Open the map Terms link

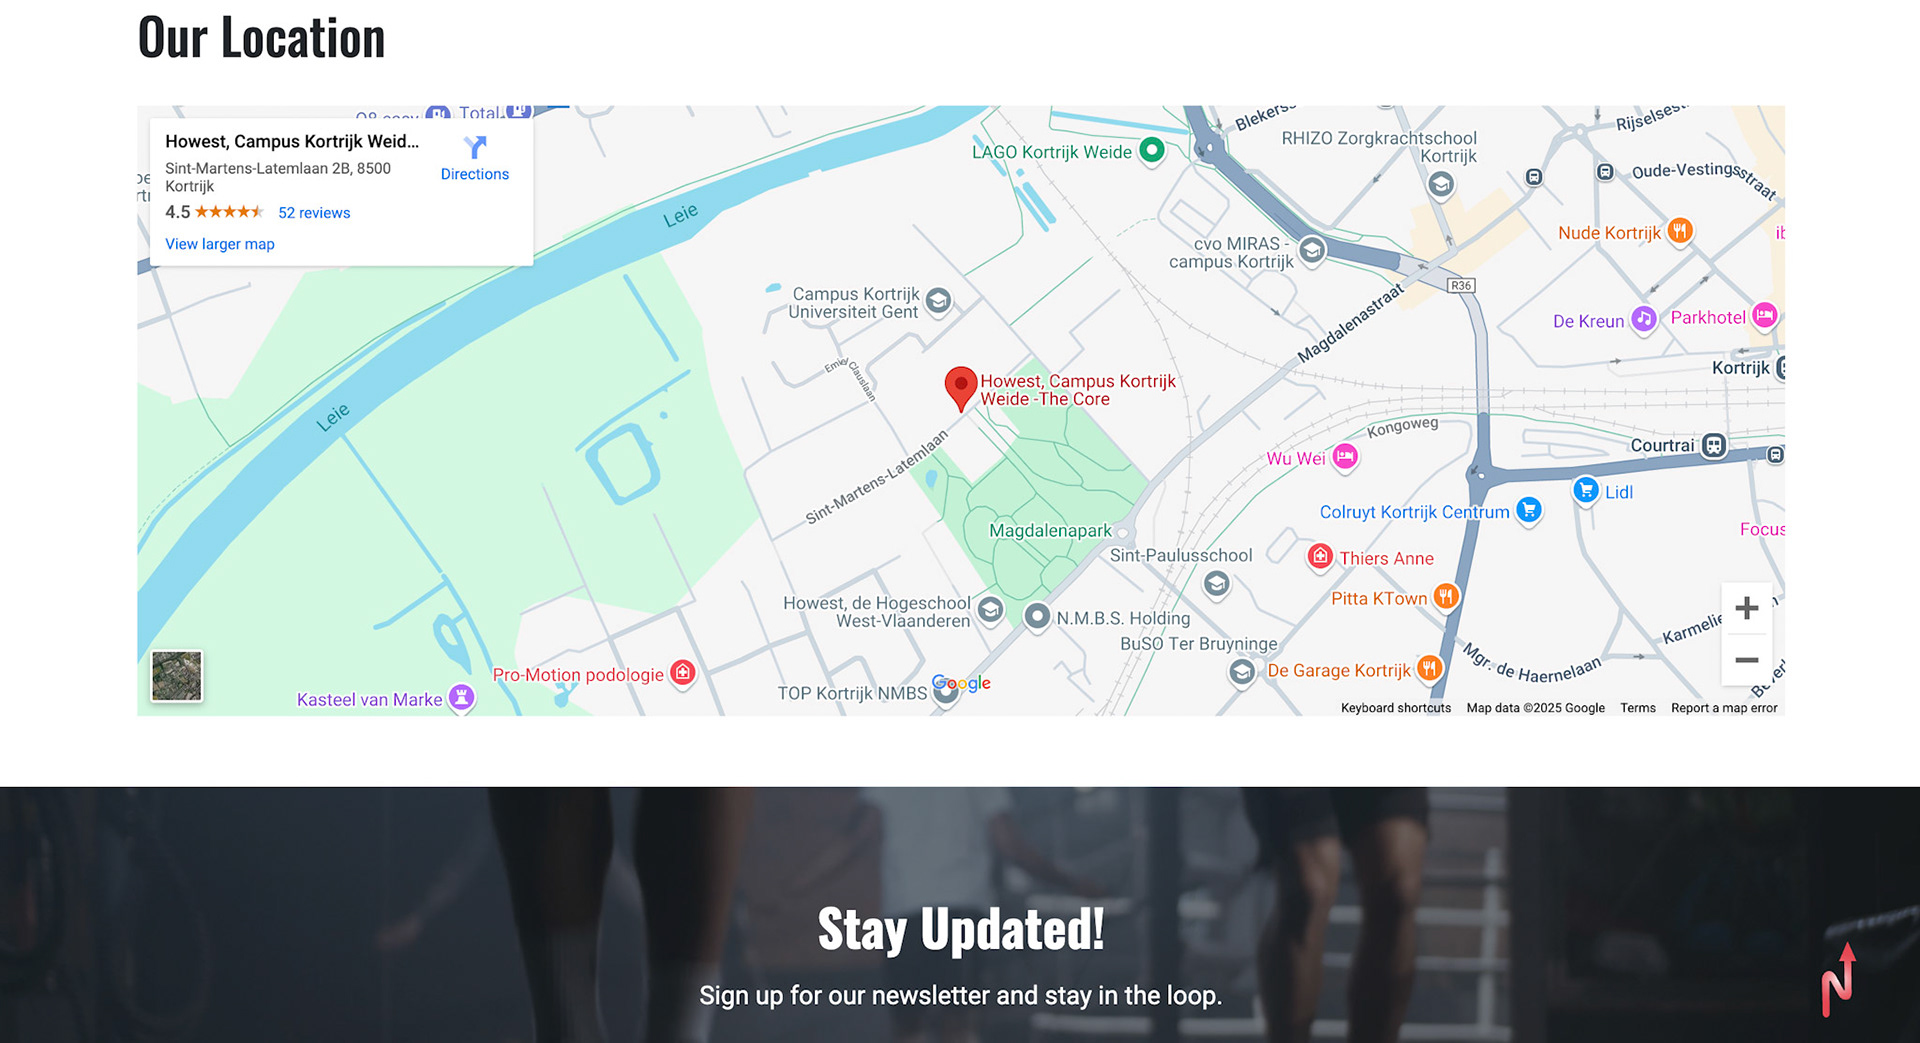(1638, 708)
